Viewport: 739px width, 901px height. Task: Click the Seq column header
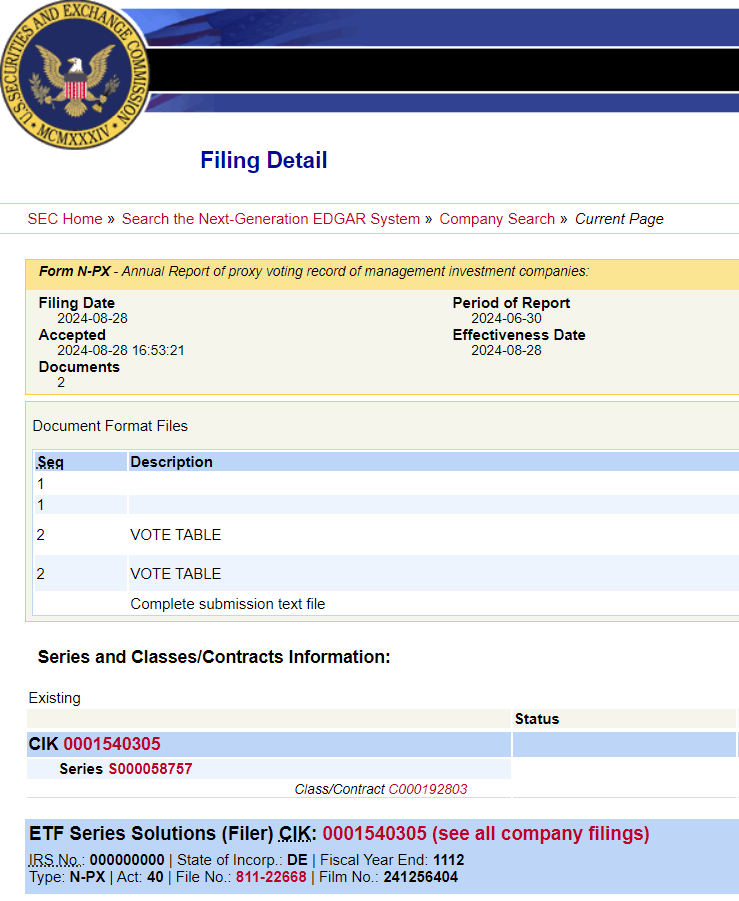pos(50,462)
